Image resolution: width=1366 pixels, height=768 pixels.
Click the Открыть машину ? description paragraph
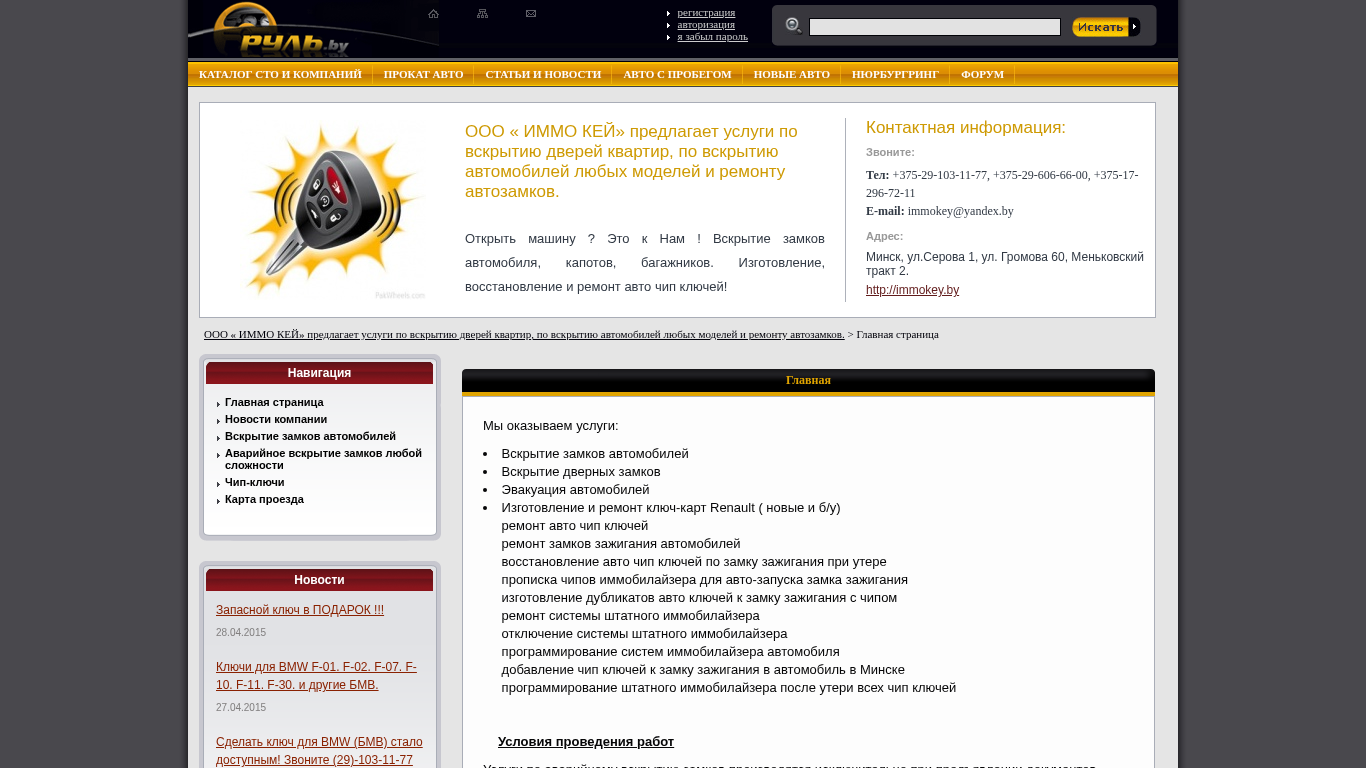point(645,263)
